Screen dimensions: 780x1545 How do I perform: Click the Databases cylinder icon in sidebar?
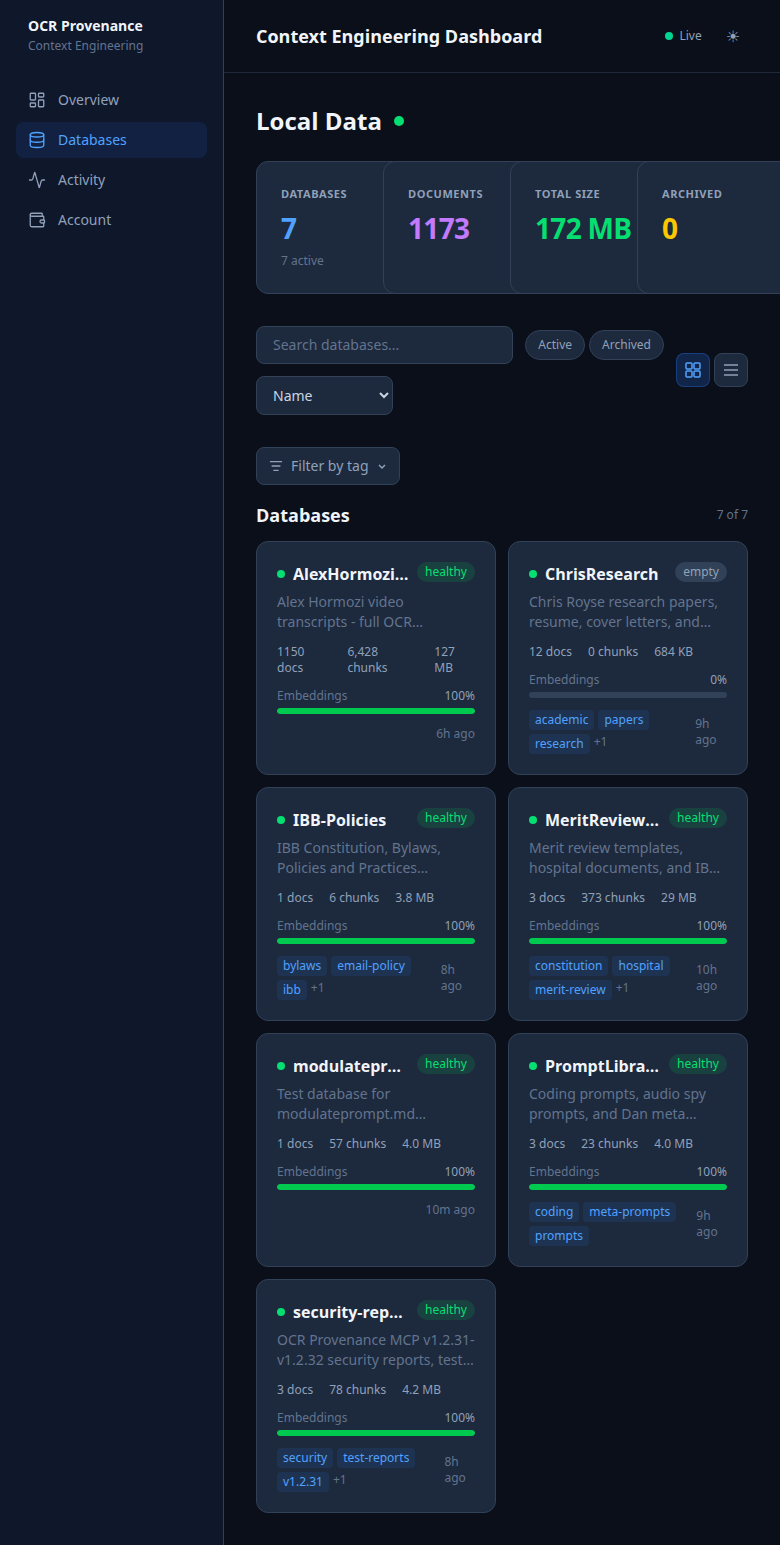pos(37,140)
